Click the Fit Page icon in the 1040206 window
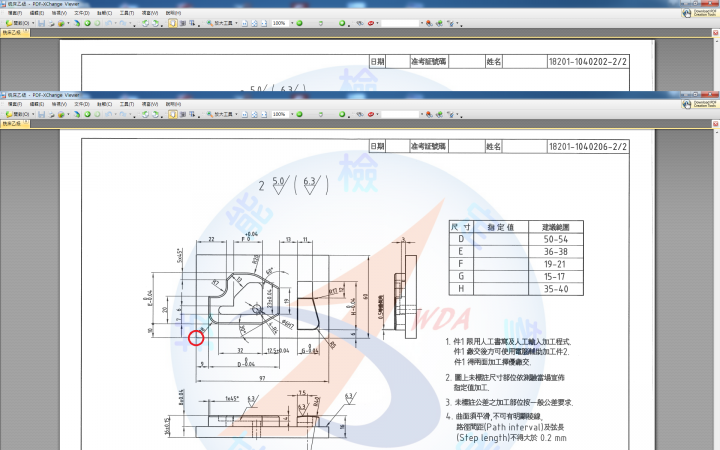This screenshot has width=720, height=450. pos(254,114)
